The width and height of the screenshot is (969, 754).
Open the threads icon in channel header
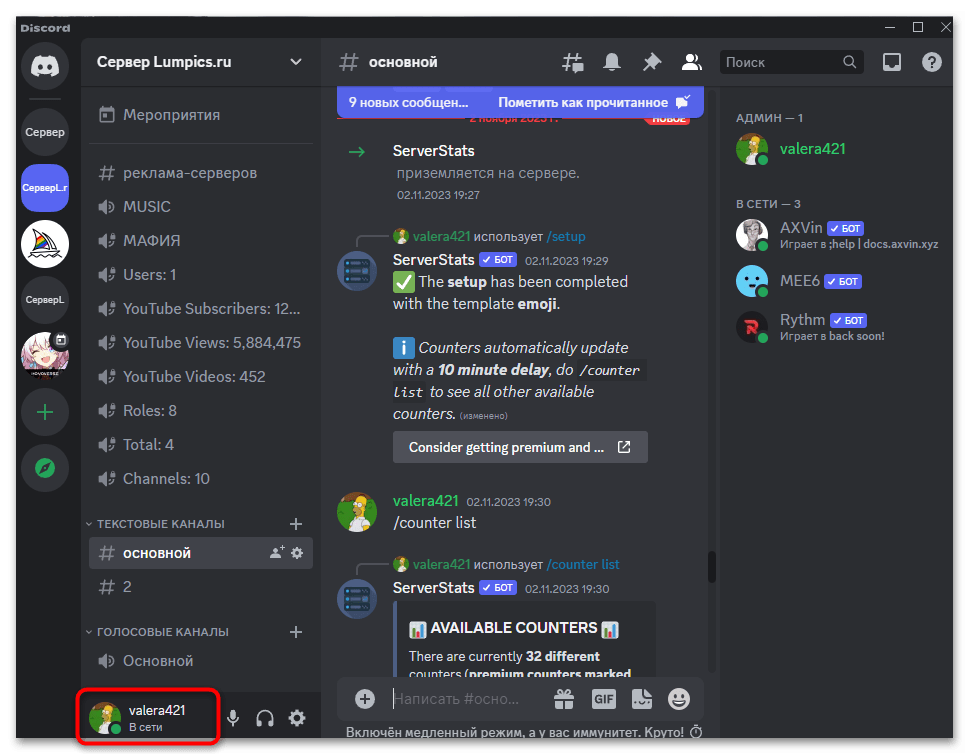[572, 61]
